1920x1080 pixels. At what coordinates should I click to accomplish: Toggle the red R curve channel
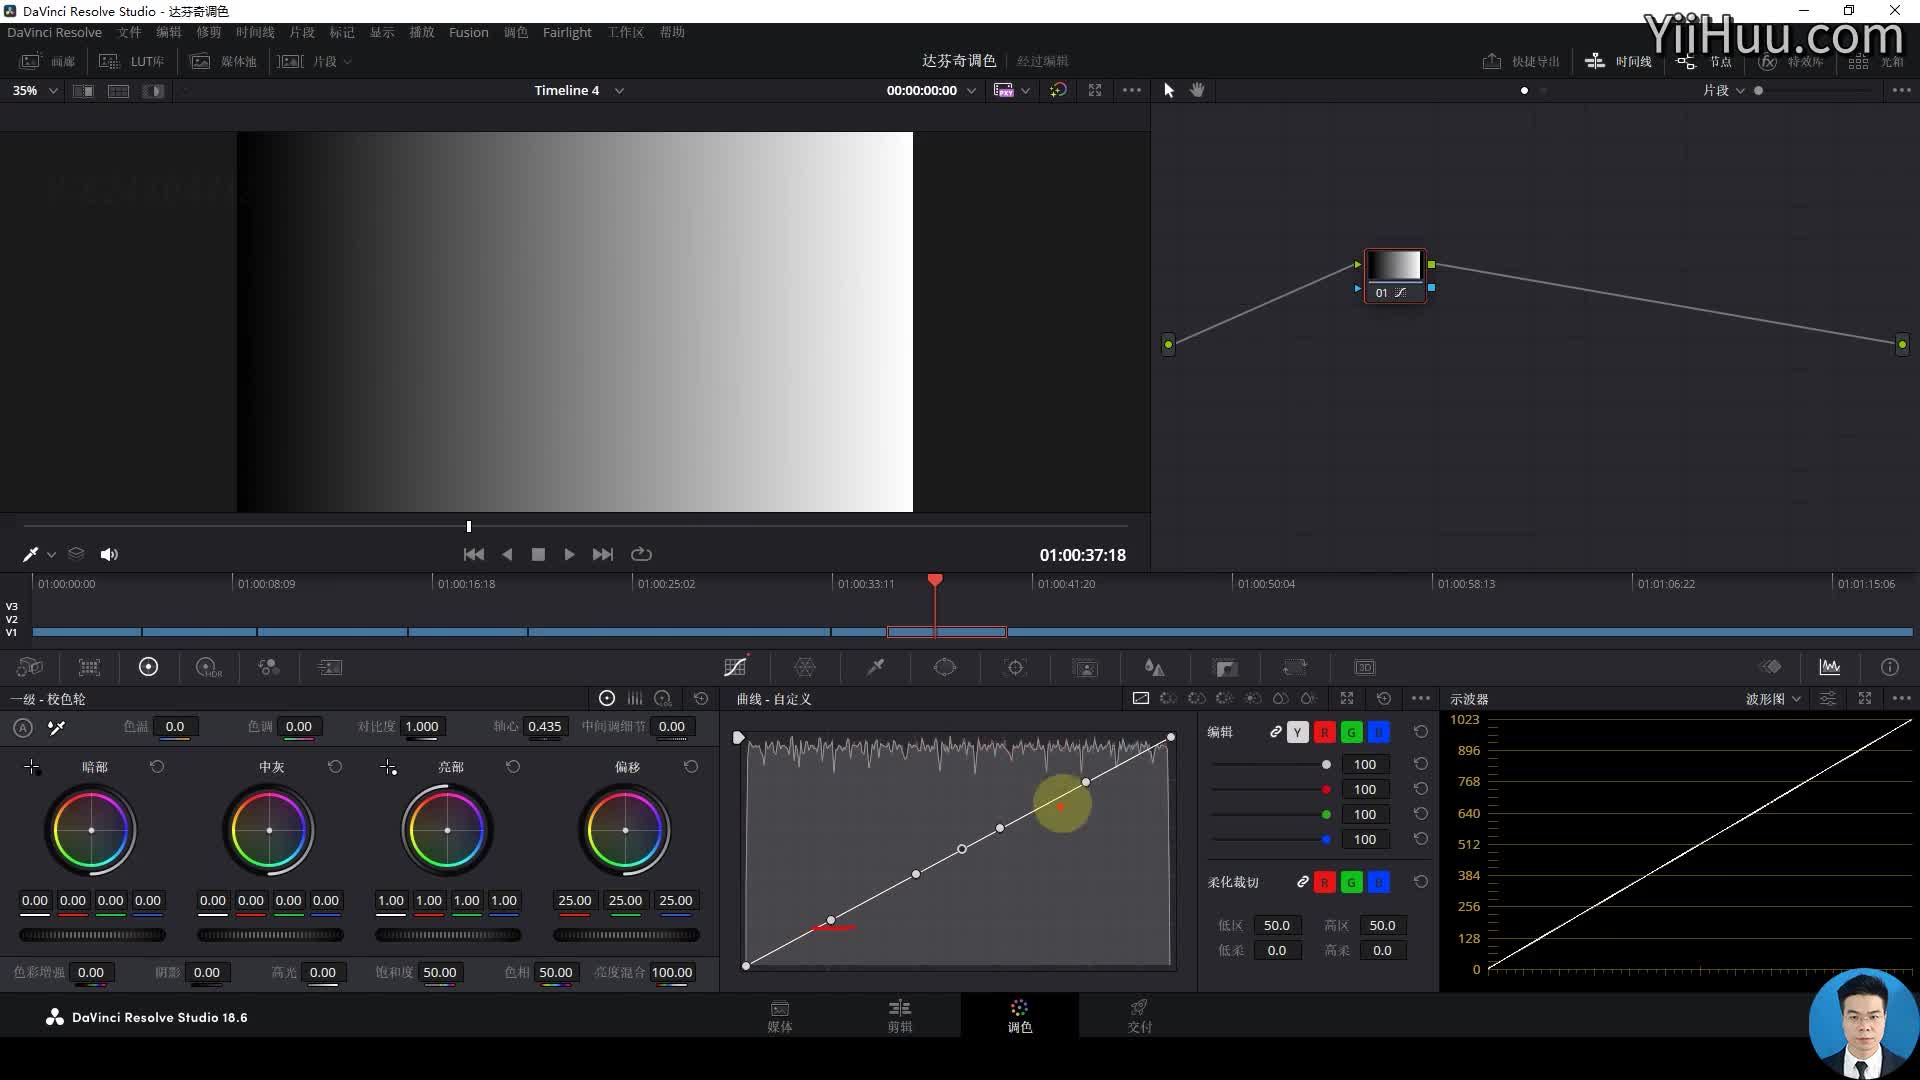(x=1324, y=733)
